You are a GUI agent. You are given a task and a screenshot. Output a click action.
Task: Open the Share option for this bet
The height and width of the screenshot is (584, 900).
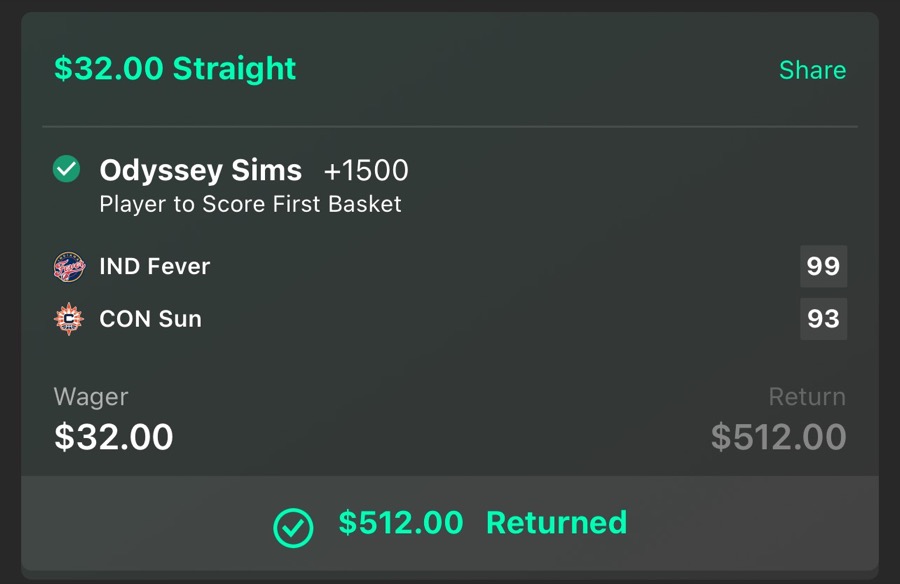click(812, 69)
